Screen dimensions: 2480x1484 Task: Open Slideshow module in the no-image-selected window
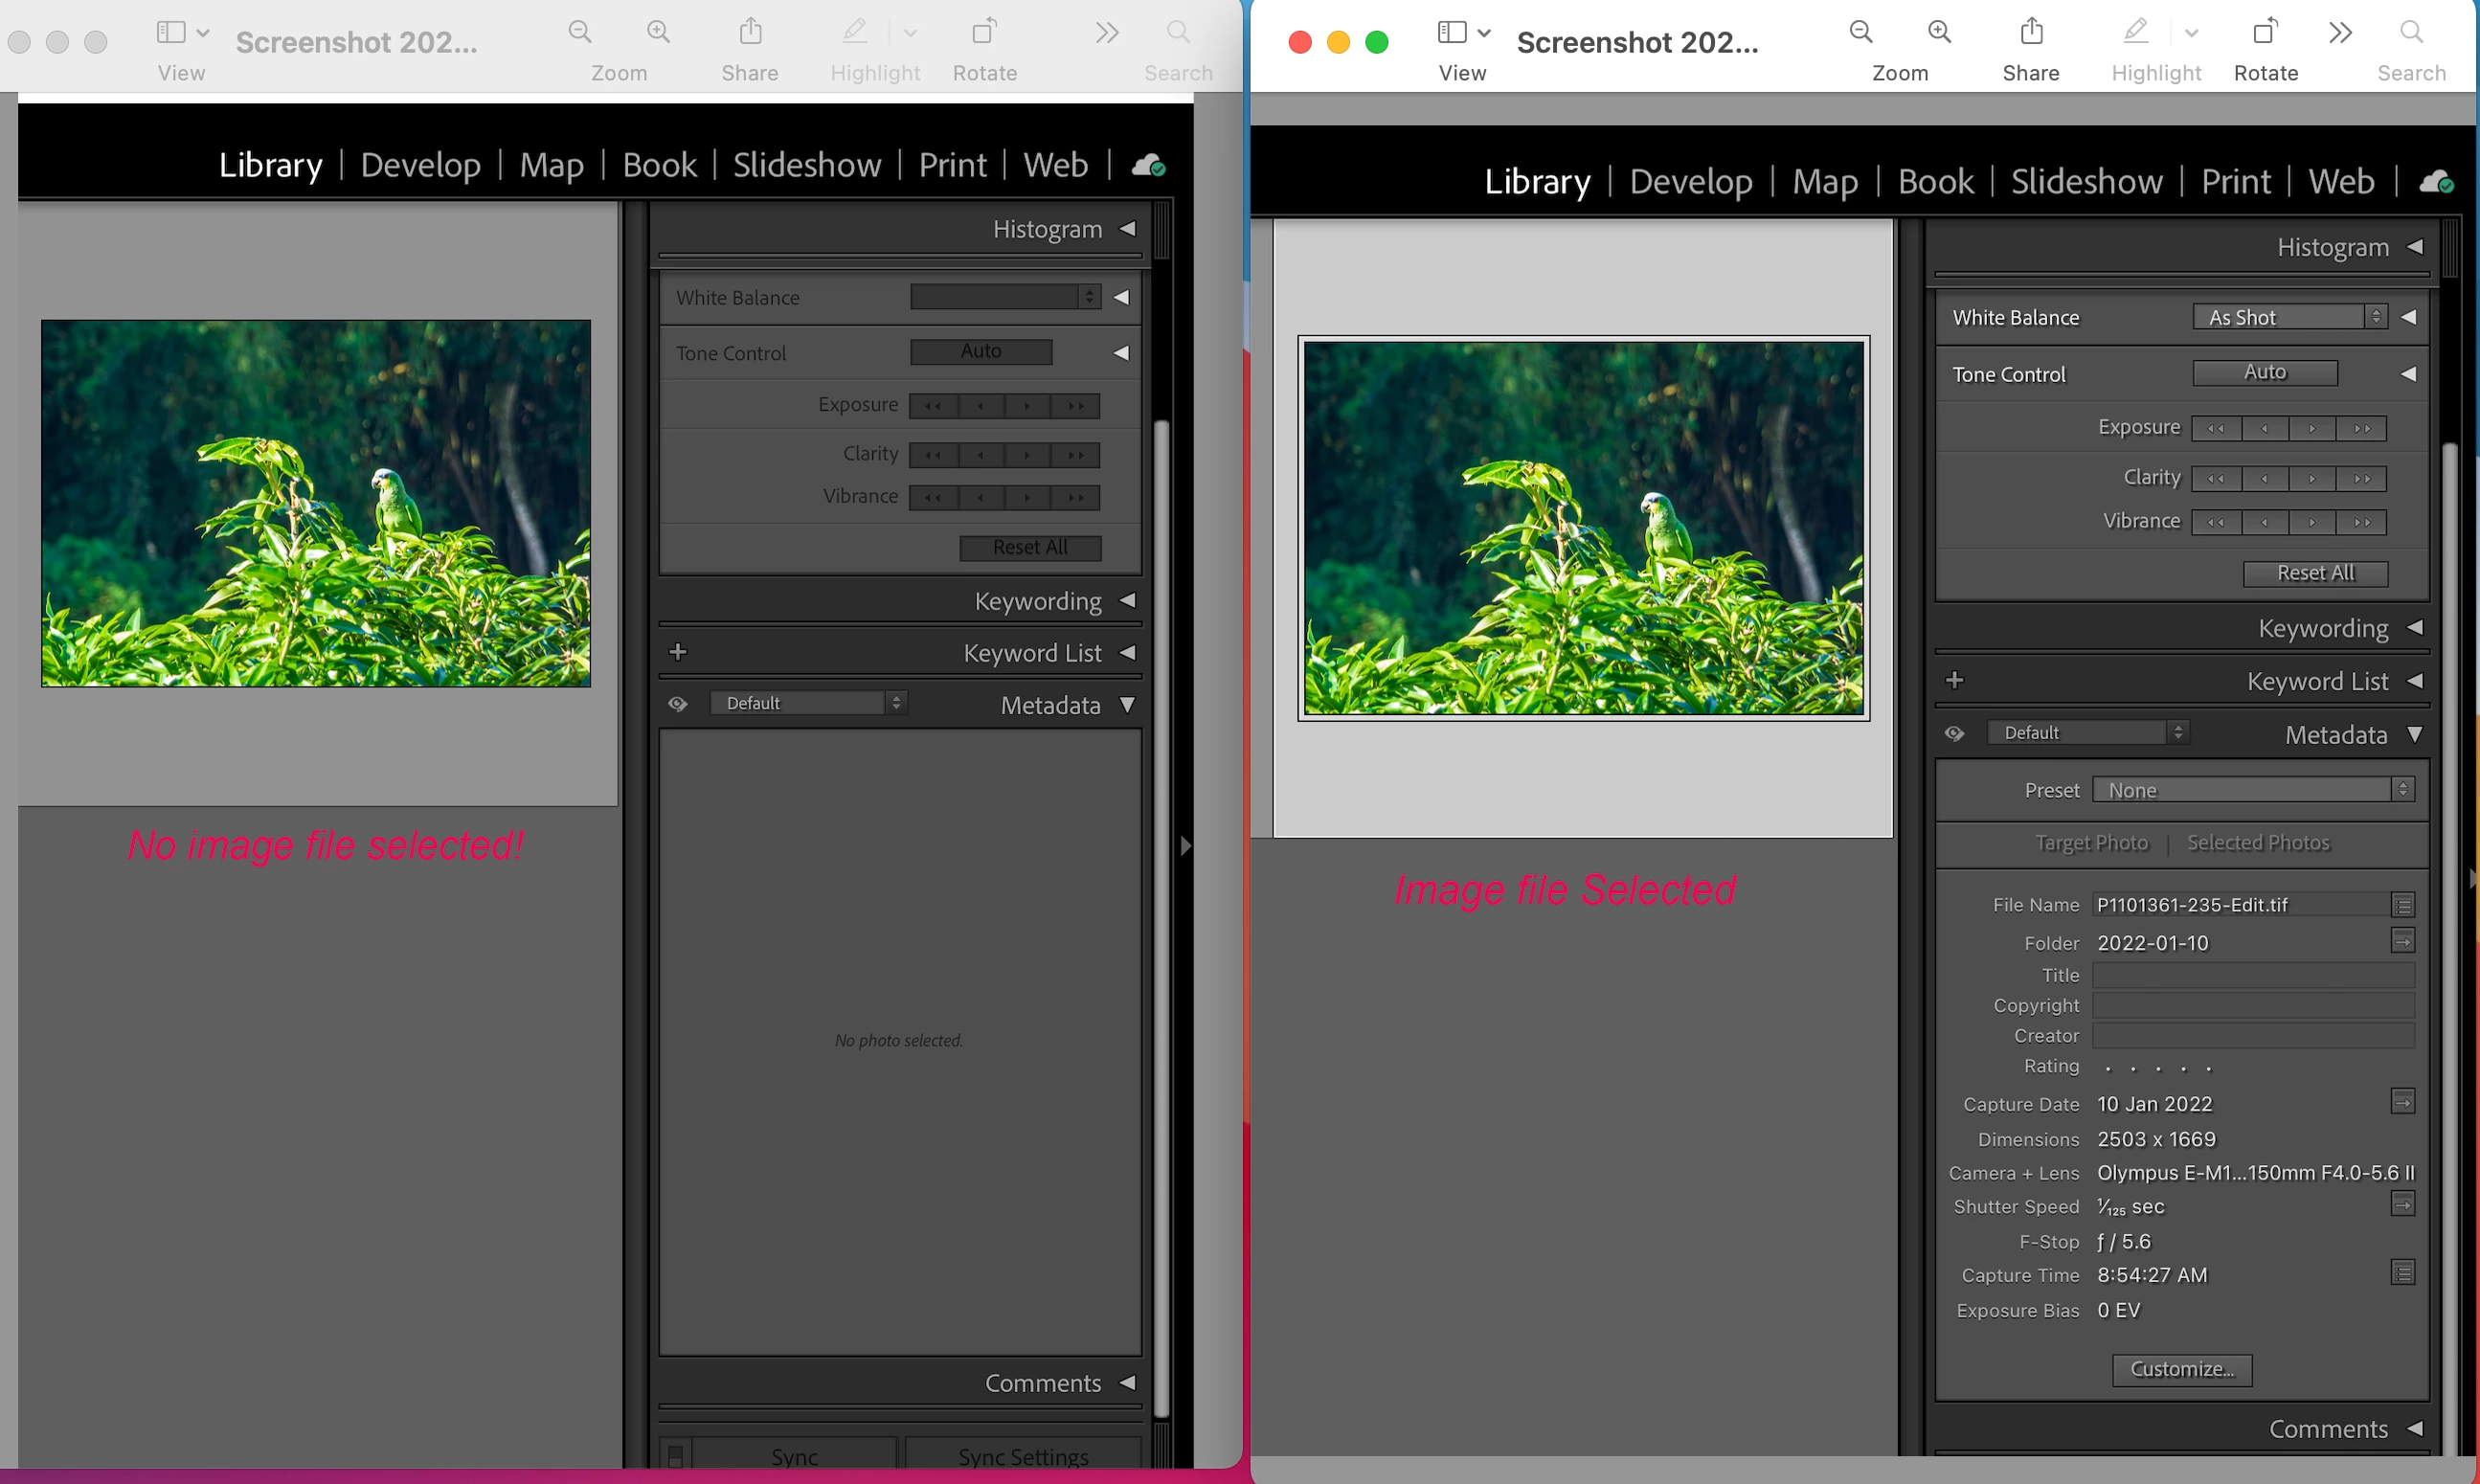806,165
